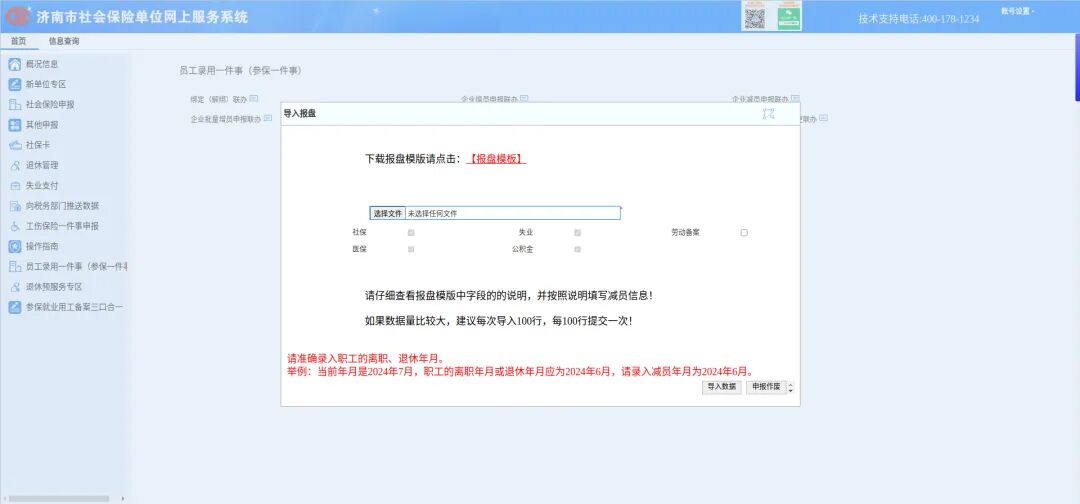This screenshot has height=504, width=1080.
Task: Go to the 首页 tab
Action: pos(18,41)
